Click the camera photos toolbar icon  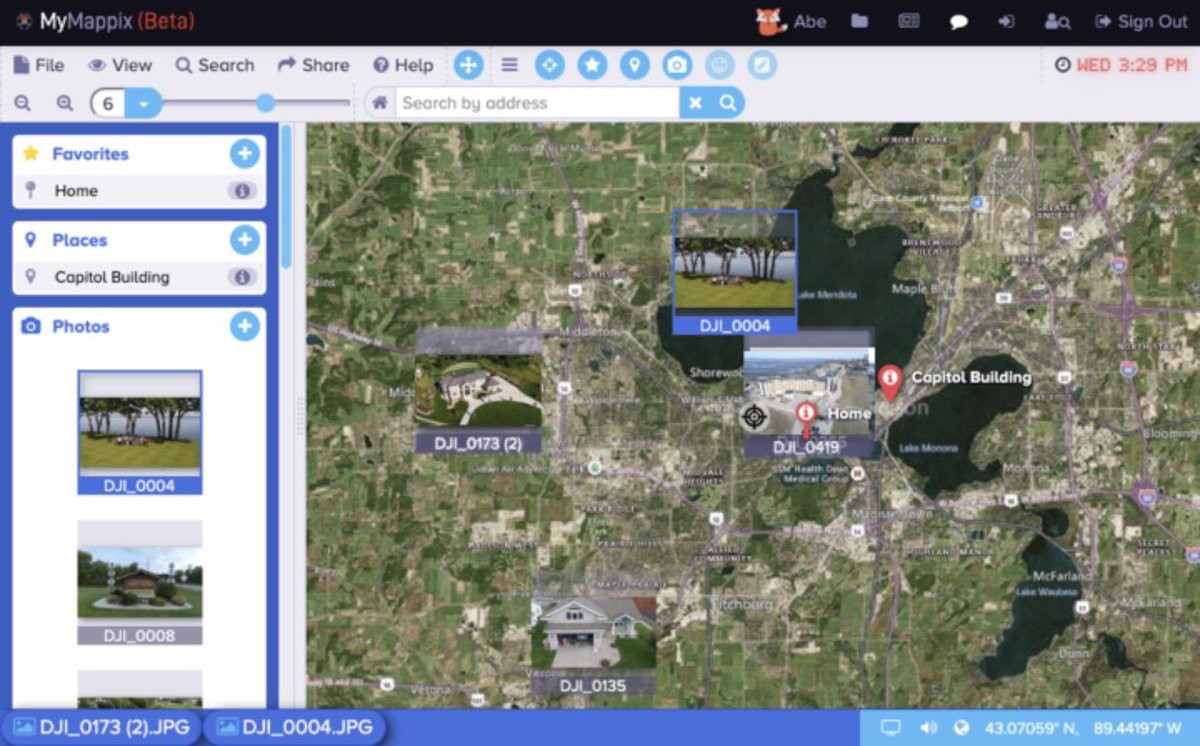click(x=677, y=65)
